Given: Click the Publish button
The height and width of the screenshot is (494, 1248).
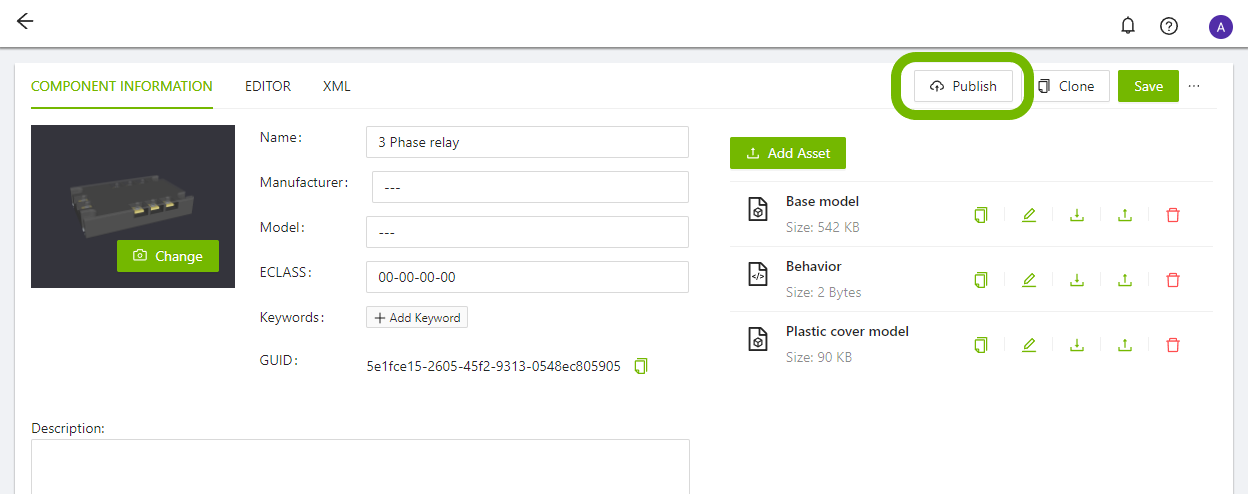Looking at the screenshot, I should (x=963, y=86).
